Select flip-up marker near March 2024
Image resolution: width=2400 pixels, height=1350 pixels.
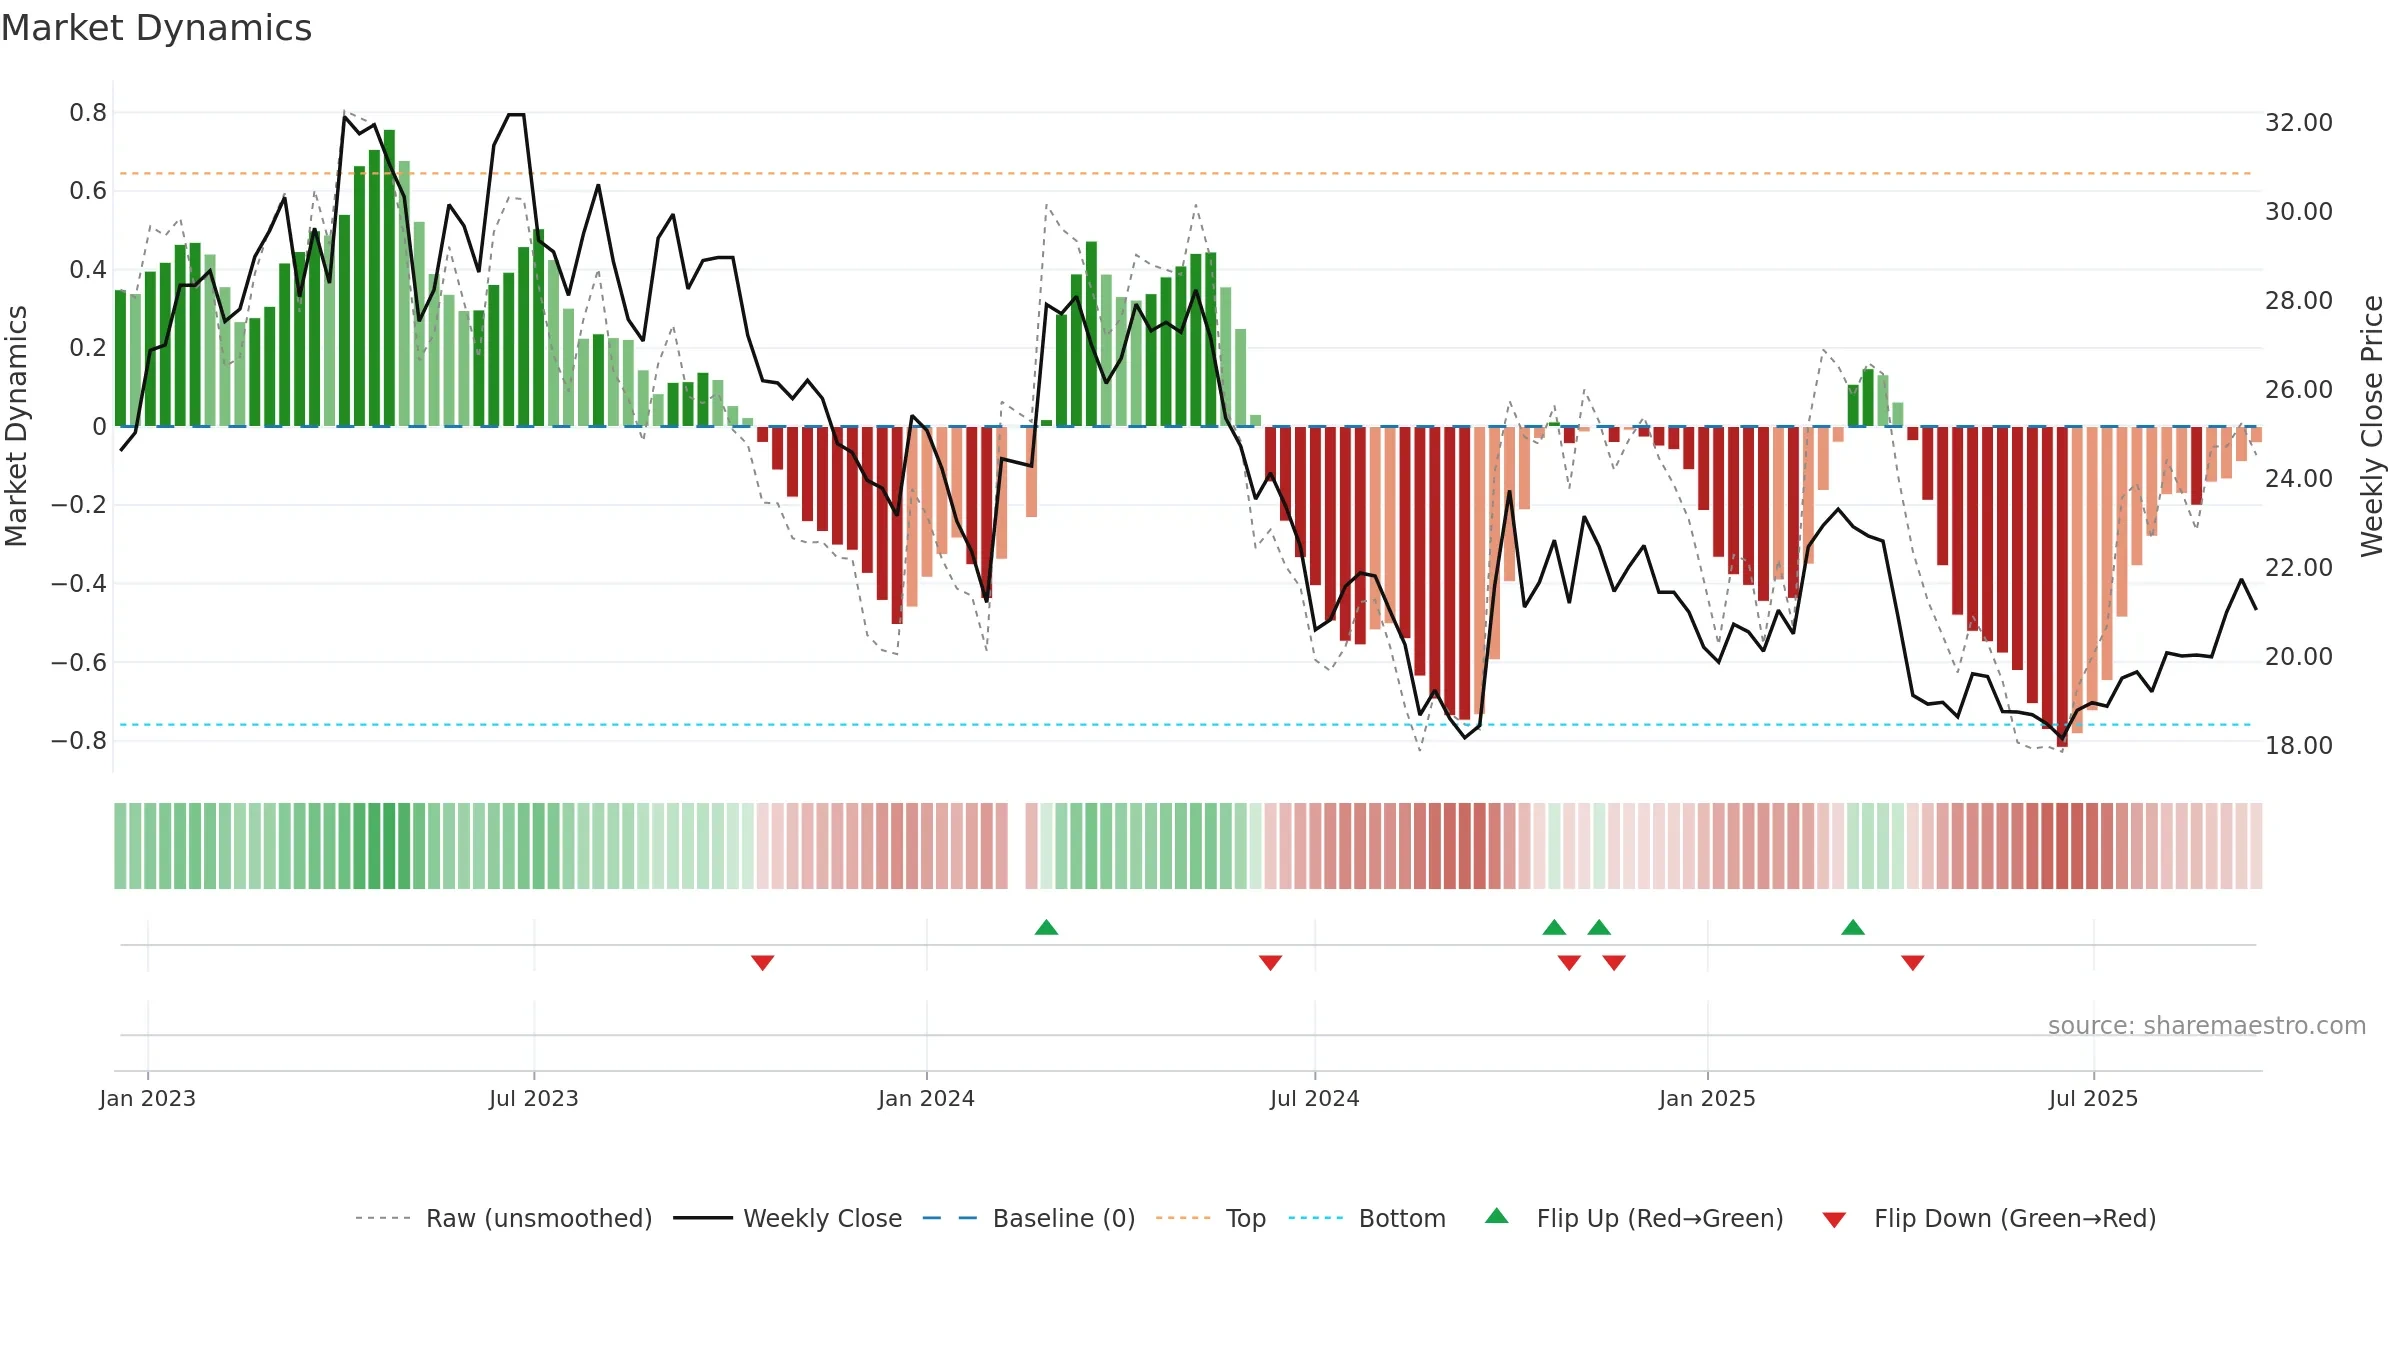point(1046,927)
